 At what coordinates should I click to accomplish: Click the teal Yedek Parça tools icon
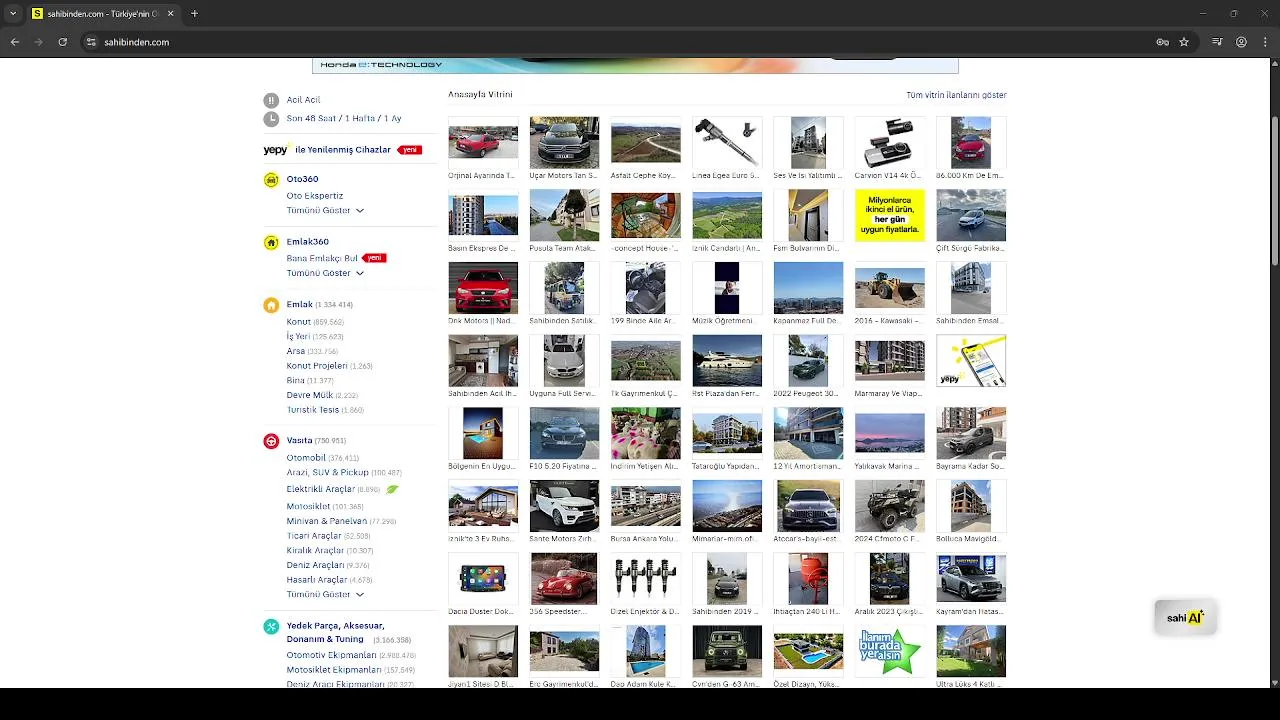click(271, 626)
